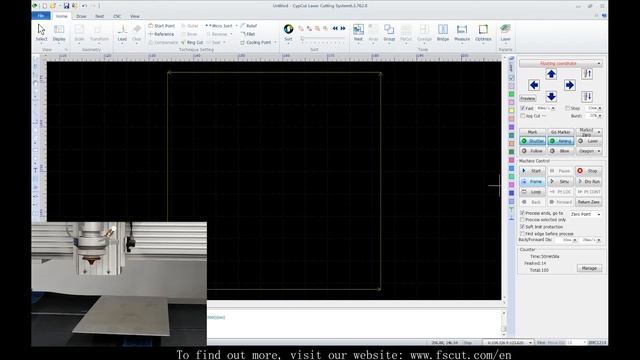The width and height of the screenshot is (640, 360).
Task: Select the green layer color swatch
Action: 511,94
